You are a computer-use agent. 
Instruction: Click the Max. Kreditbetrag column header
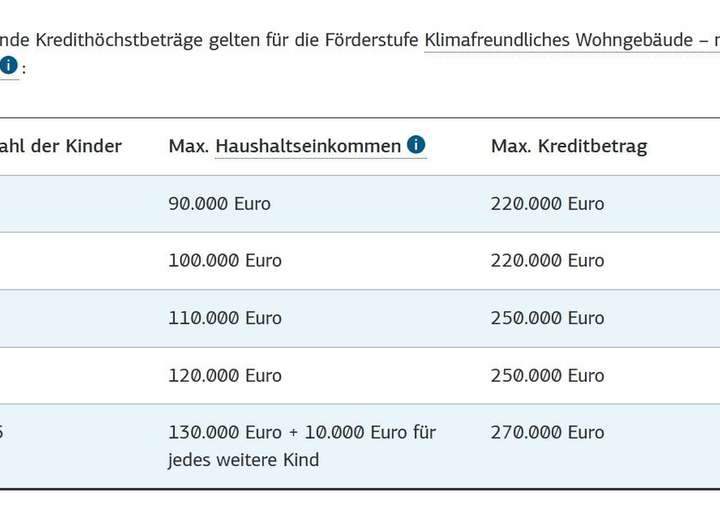[x=568, y=147]
